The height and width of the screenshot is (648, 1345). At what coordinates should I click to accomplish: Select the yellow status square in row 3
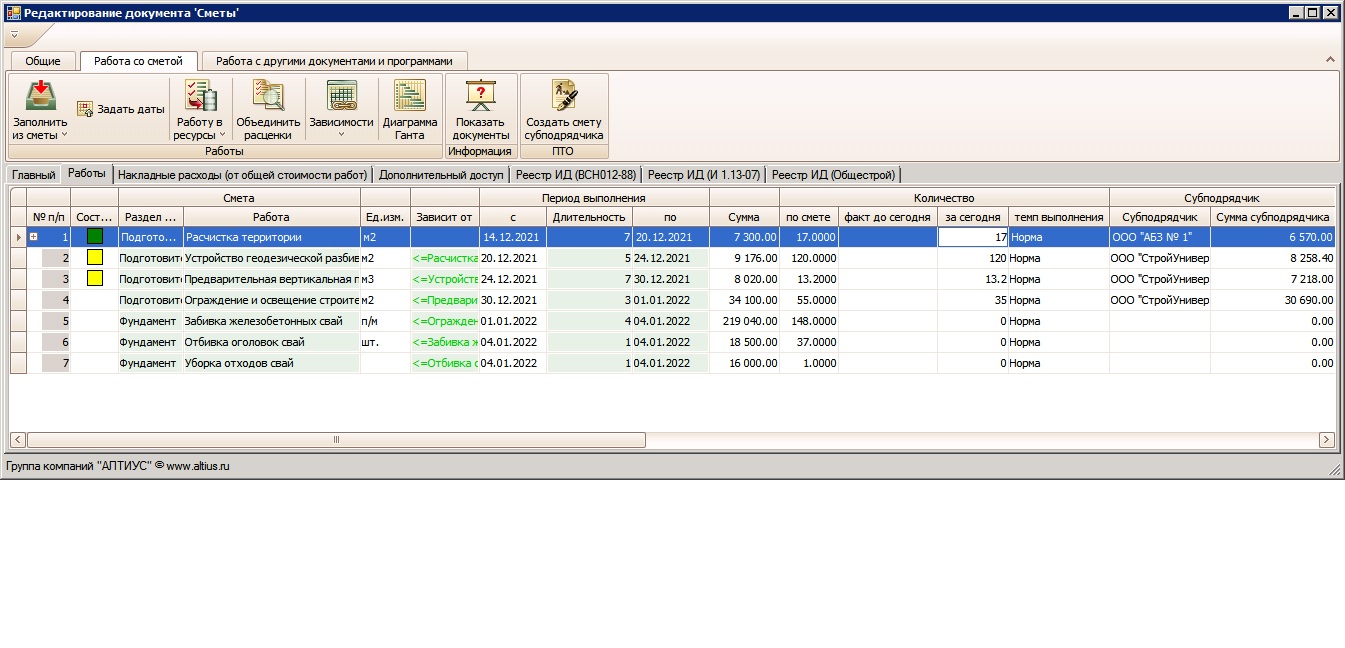pos(94,279)
